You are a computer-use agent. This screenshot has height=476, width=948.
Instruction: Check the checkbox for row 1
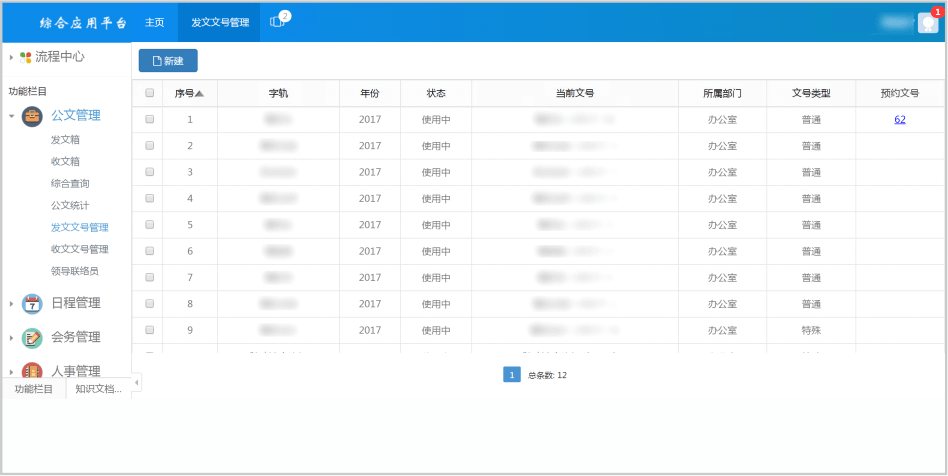pyautogui.click(x=150, y=119)
